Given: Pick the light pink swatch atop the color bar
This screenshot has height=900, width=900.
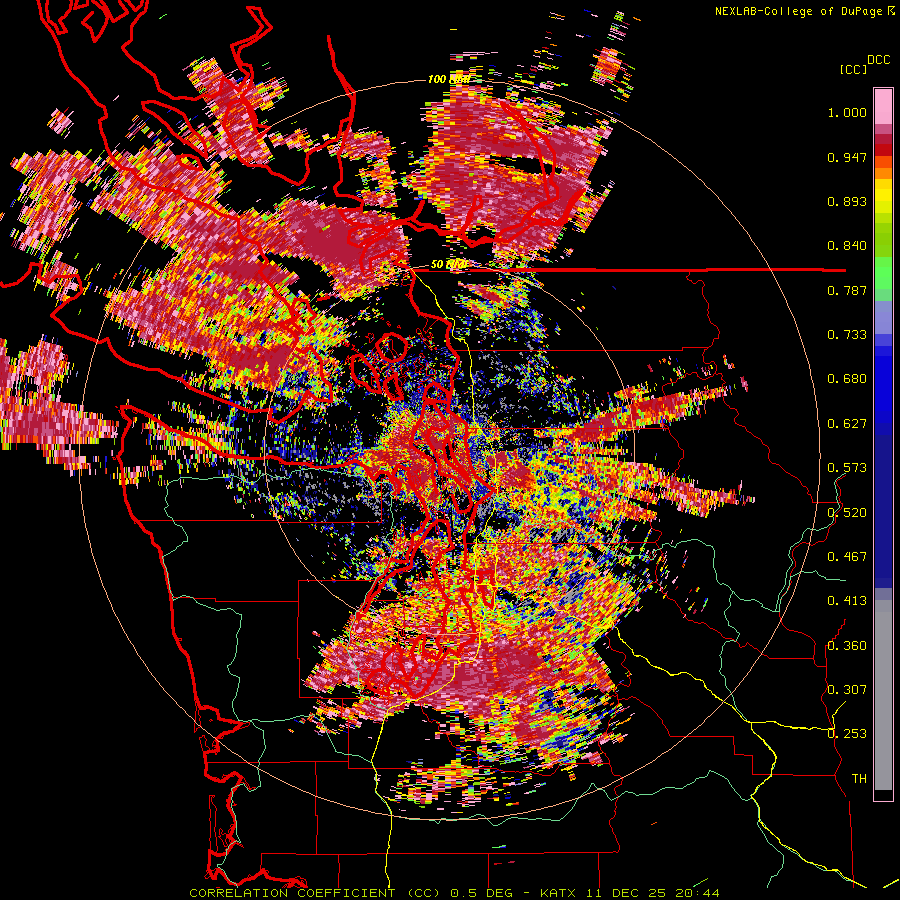Looking at the screenshot, I should 883,106.
